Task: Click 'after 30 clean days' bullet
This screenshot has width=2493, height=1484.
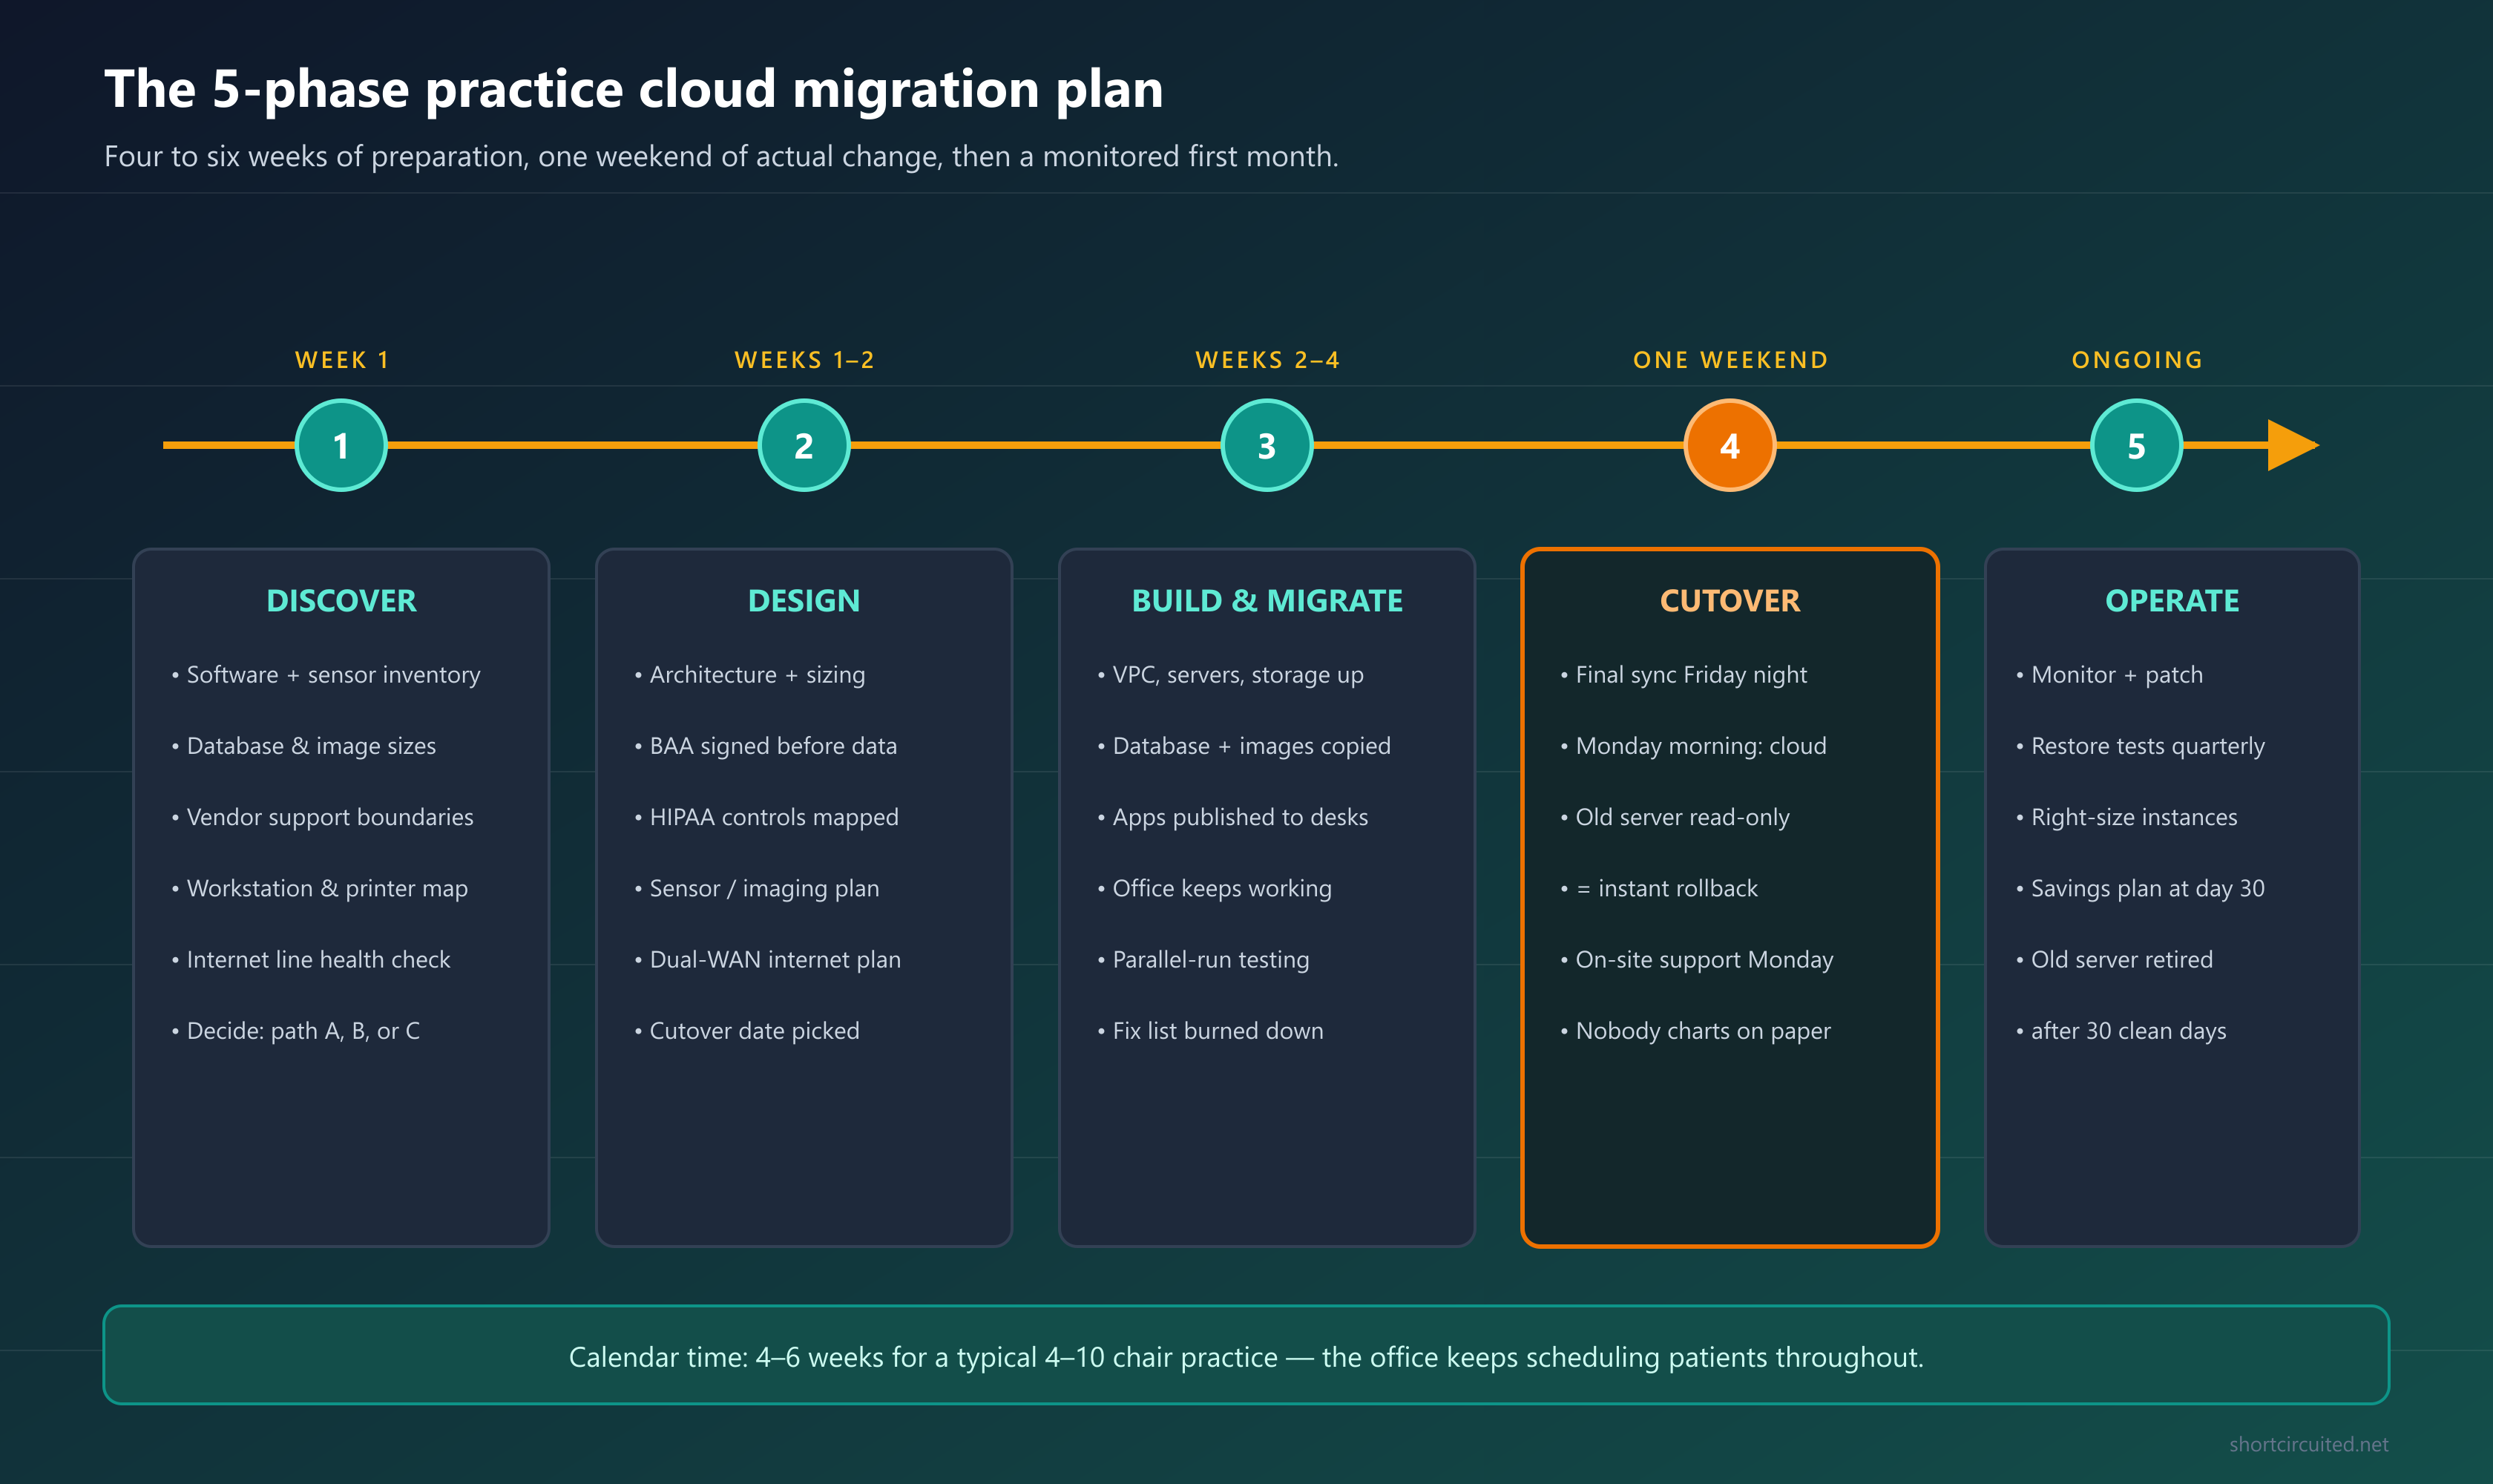Action: (2121, 1031)
